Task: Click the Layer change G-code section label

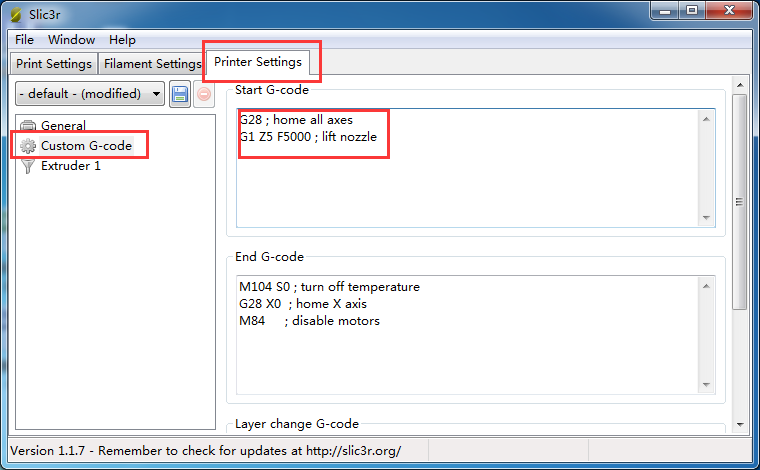Action: coord(297,424)
